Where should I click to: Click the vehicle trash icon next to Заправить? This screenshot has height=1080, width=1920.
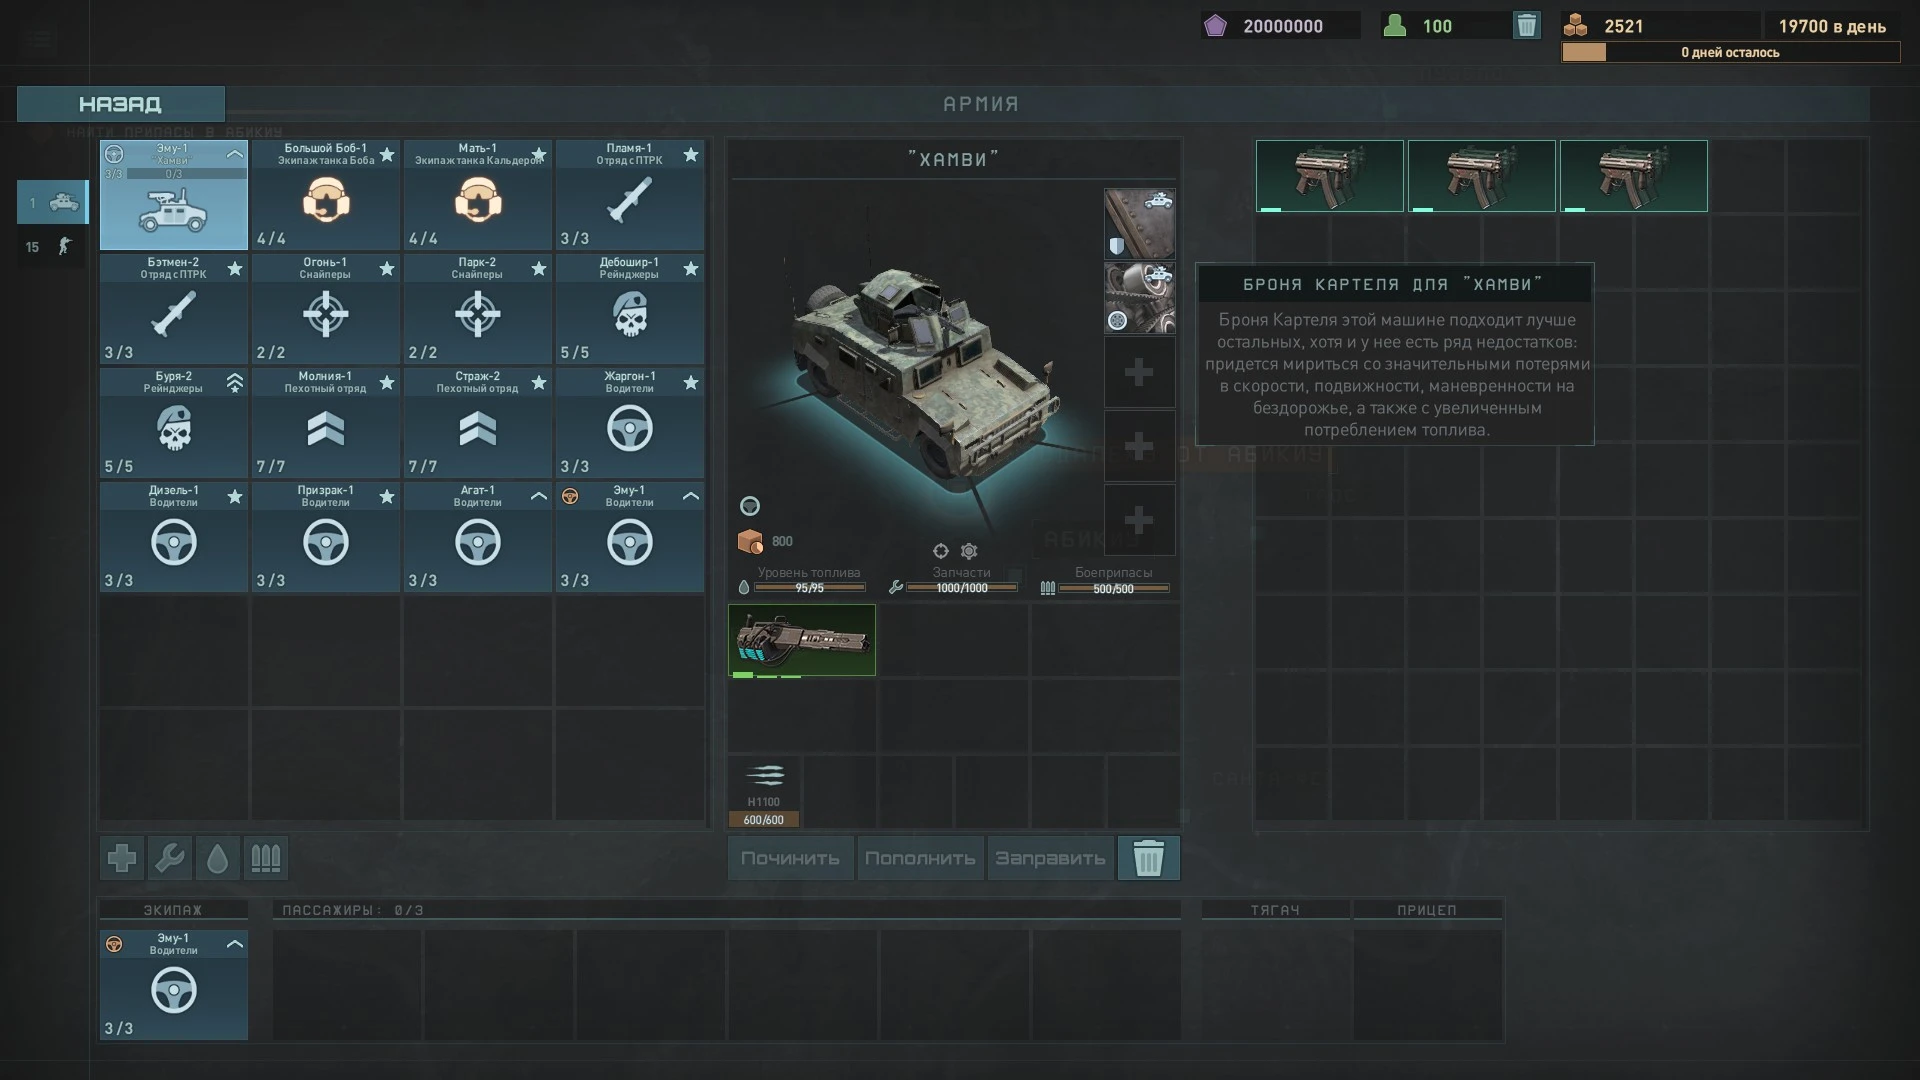coord(1148,858)
